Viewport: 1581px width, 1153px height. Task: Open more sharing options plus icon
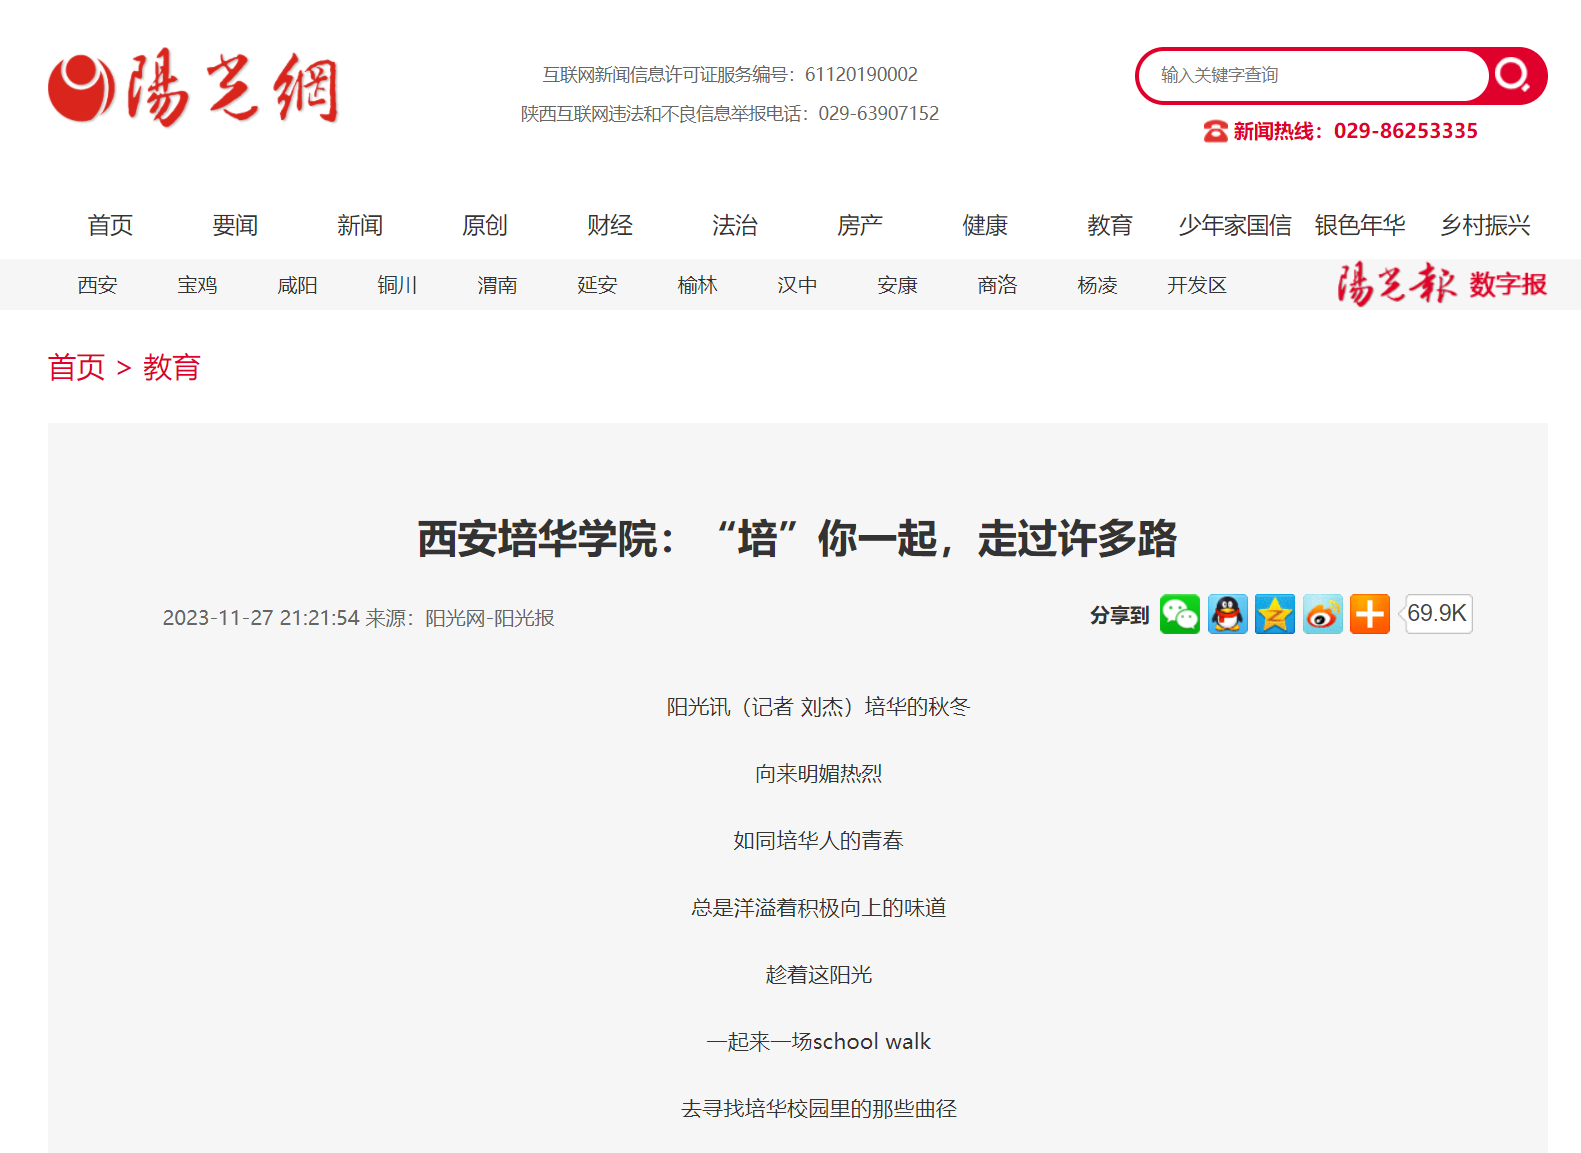pos(1369,614)
